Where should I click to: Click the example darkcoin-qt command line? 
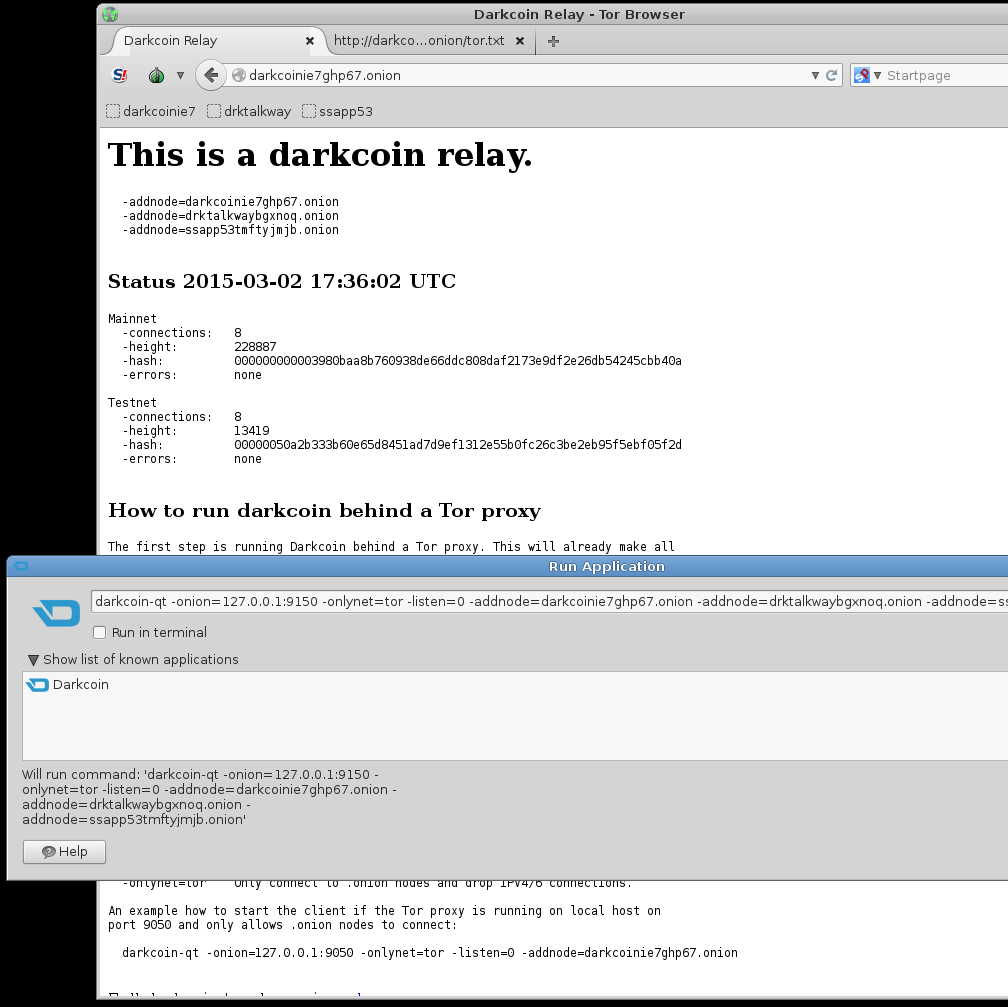coord(430,952)
